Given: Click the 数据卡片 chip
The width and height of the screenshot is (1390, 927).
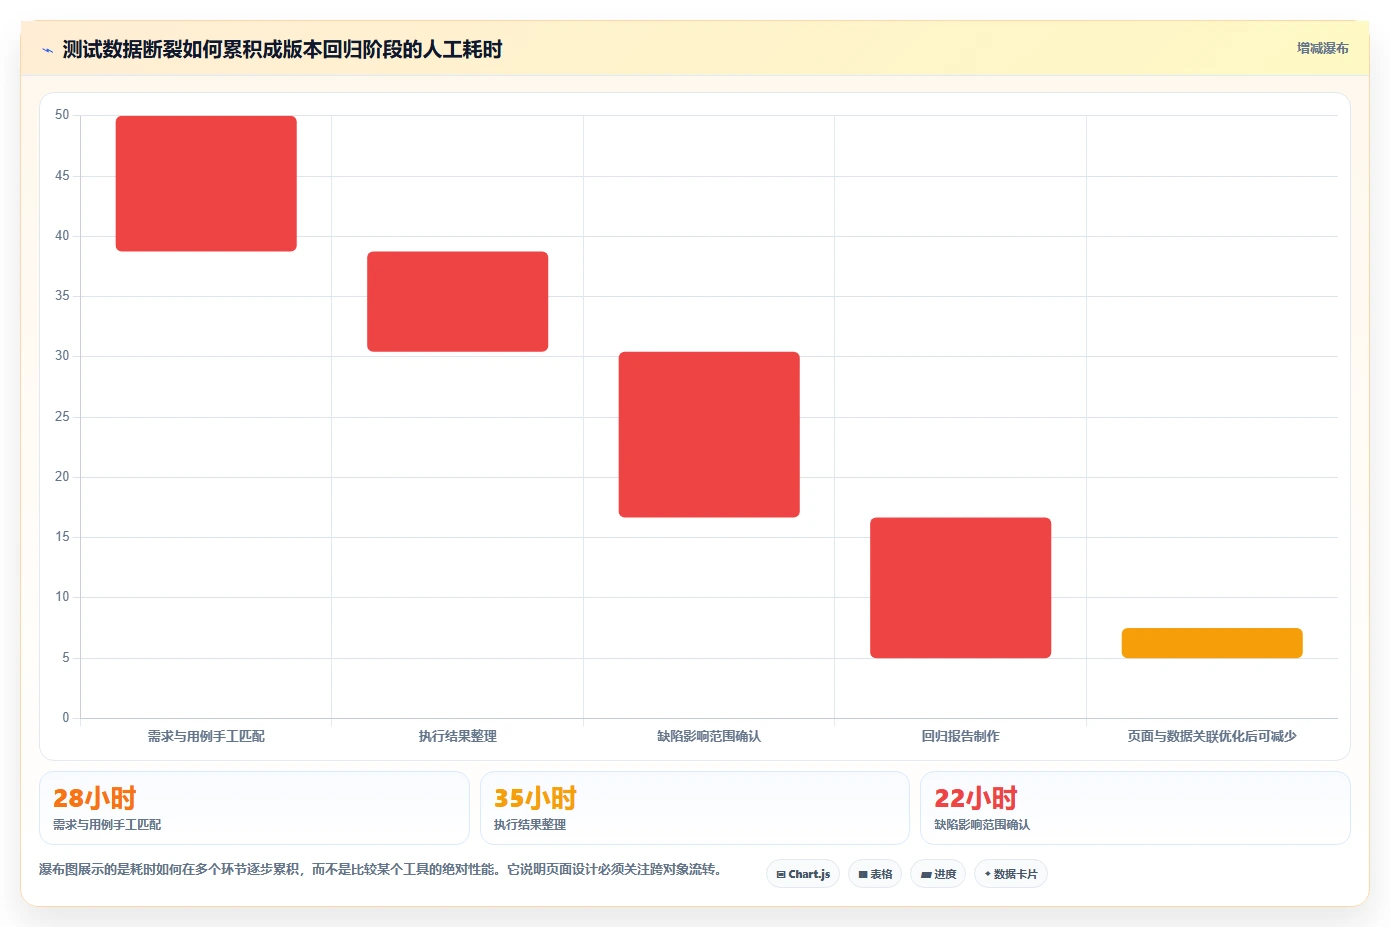Looking at the screenshot, I should [1011, 874].
